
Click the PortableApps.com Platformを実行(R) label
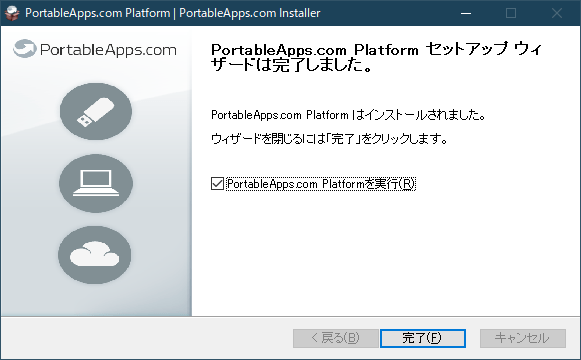(x=321, y=184)
